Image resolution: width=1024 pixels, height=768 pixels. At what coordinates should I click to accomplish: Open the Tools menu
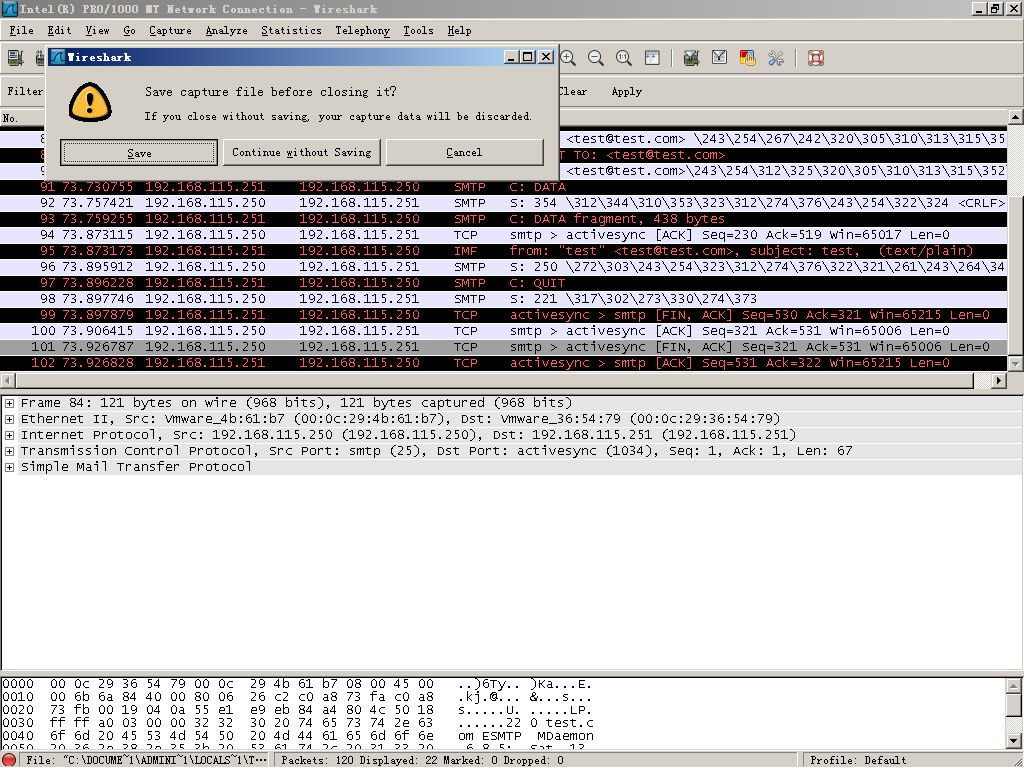tap(418, 30)
